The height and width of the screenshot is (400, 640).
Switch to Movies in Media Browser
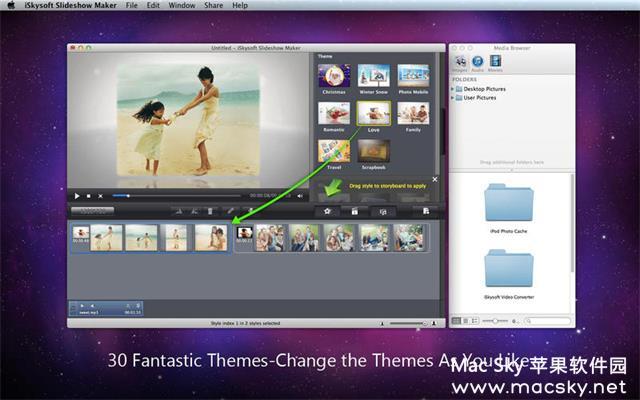click(x=495, y=64)
